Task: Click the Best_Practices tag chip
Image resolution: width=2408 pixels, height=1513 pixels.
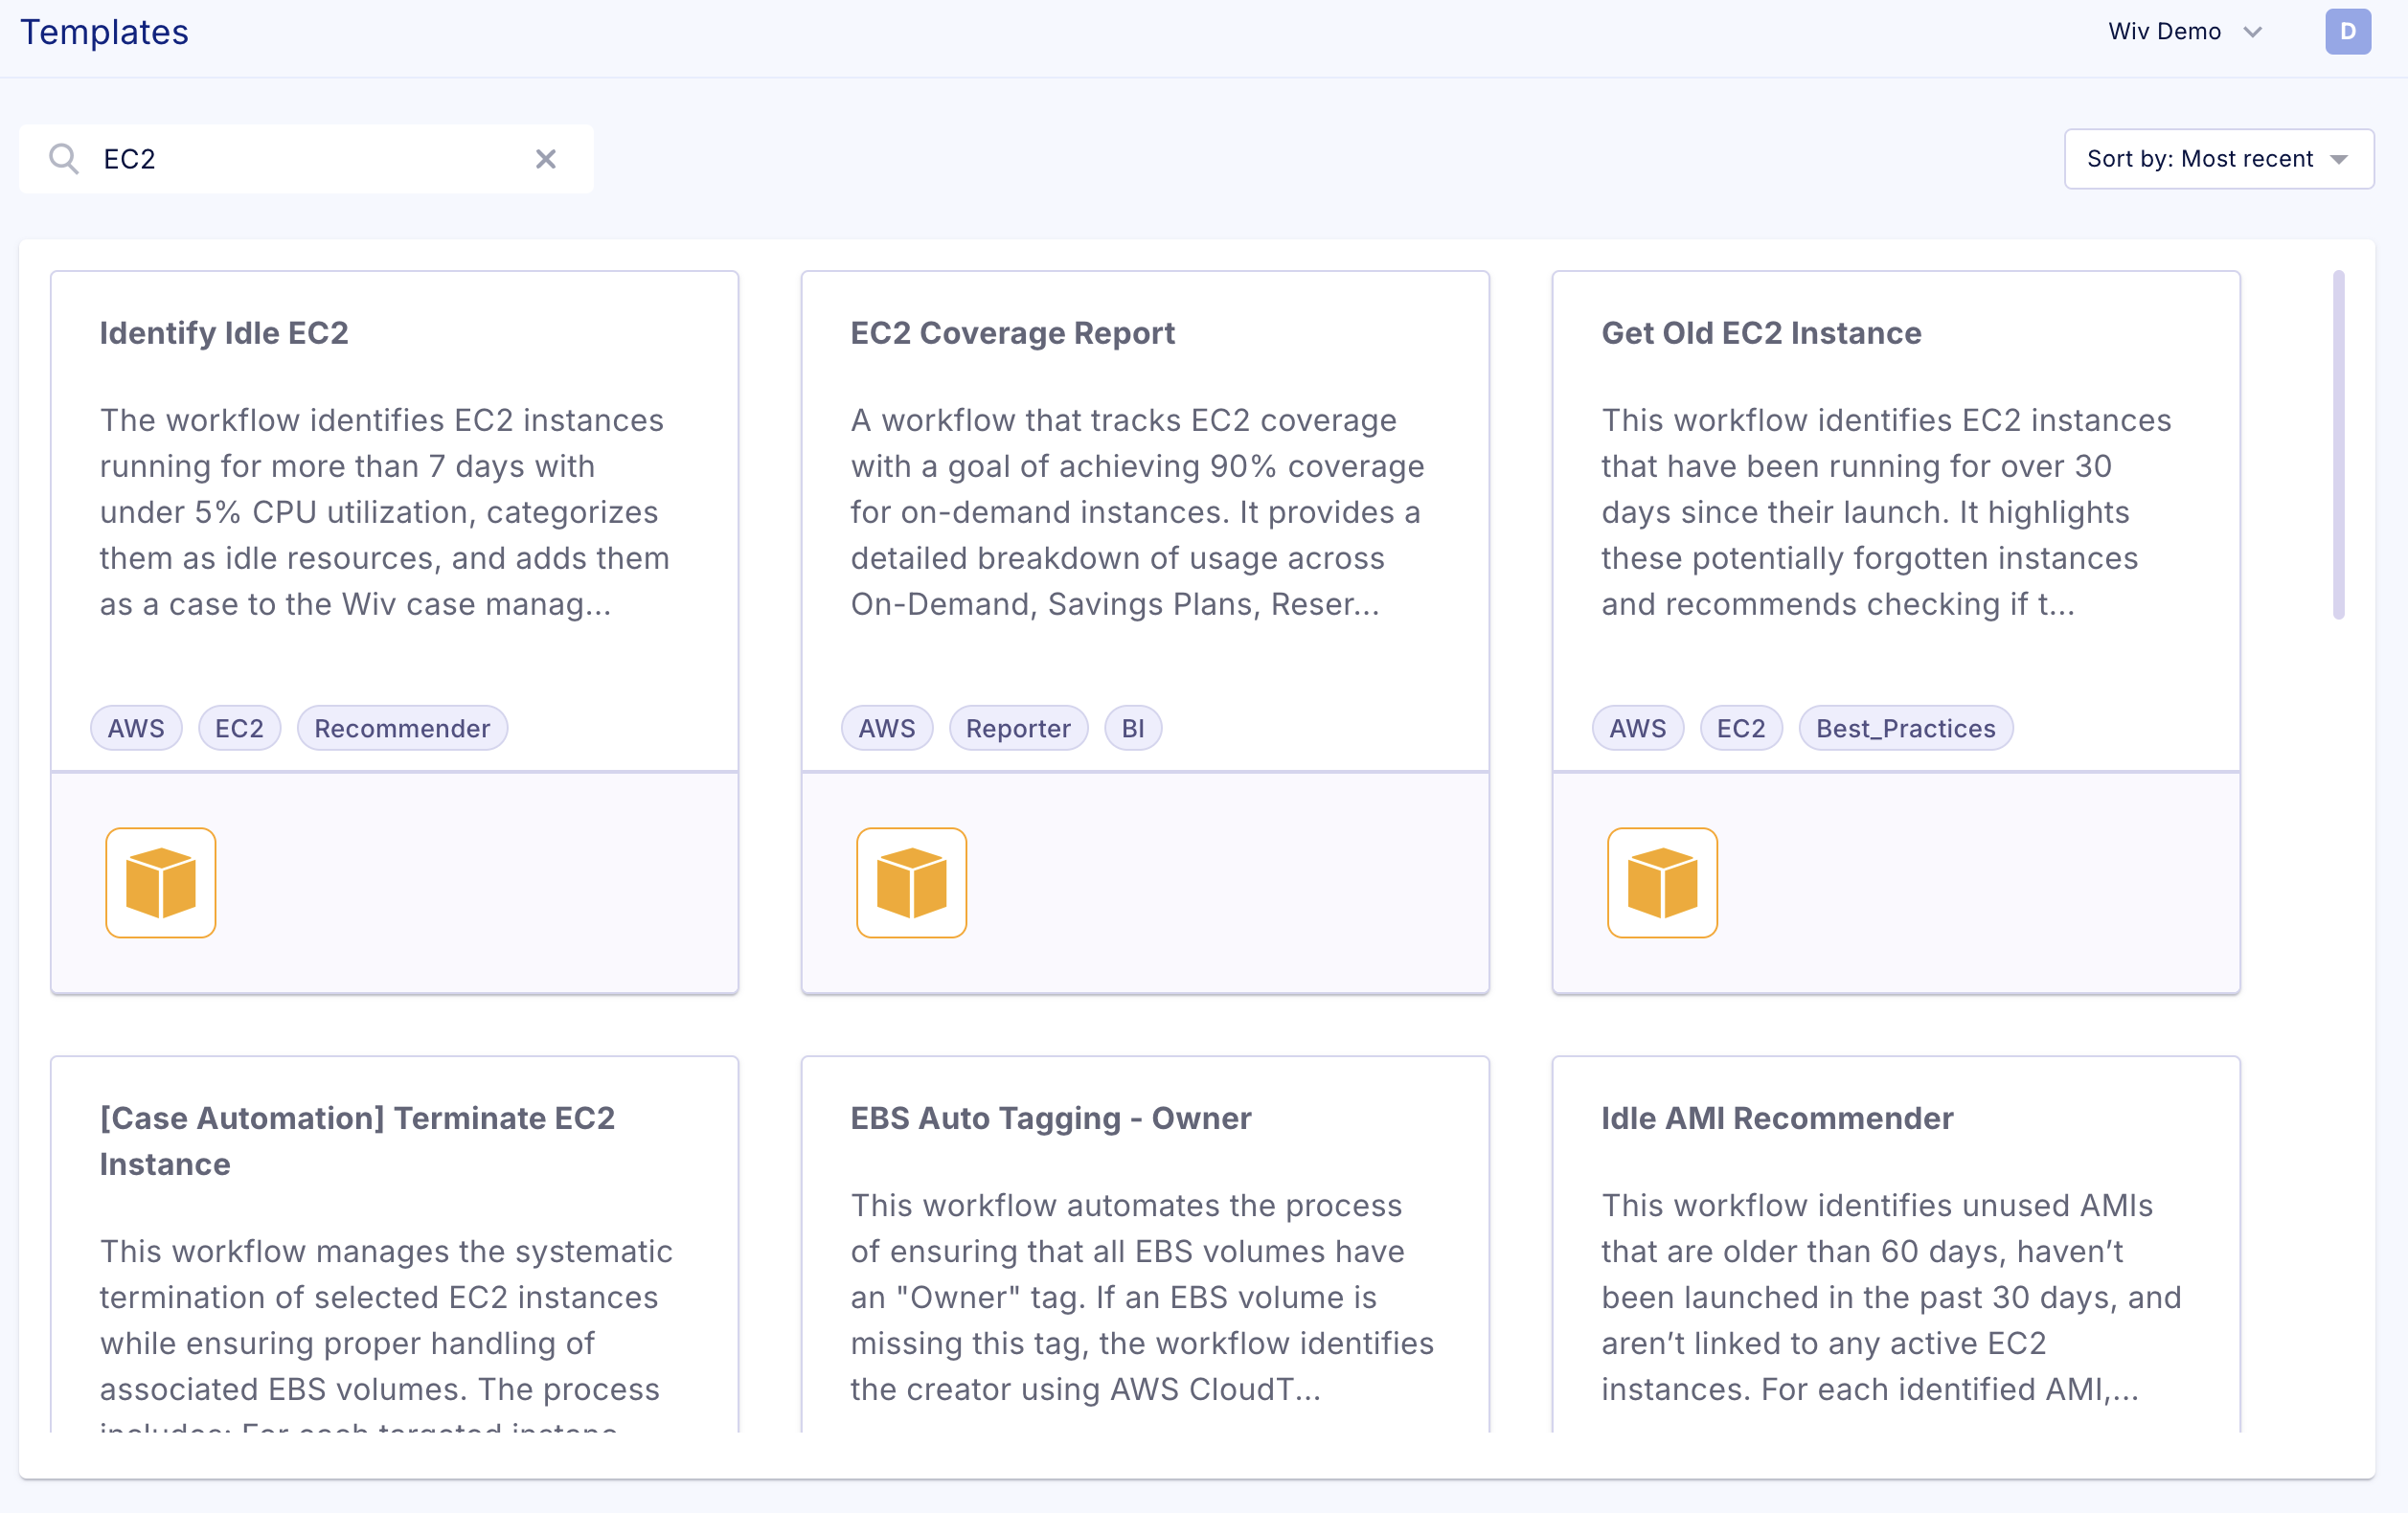Action: click(x=1904, y=728)
